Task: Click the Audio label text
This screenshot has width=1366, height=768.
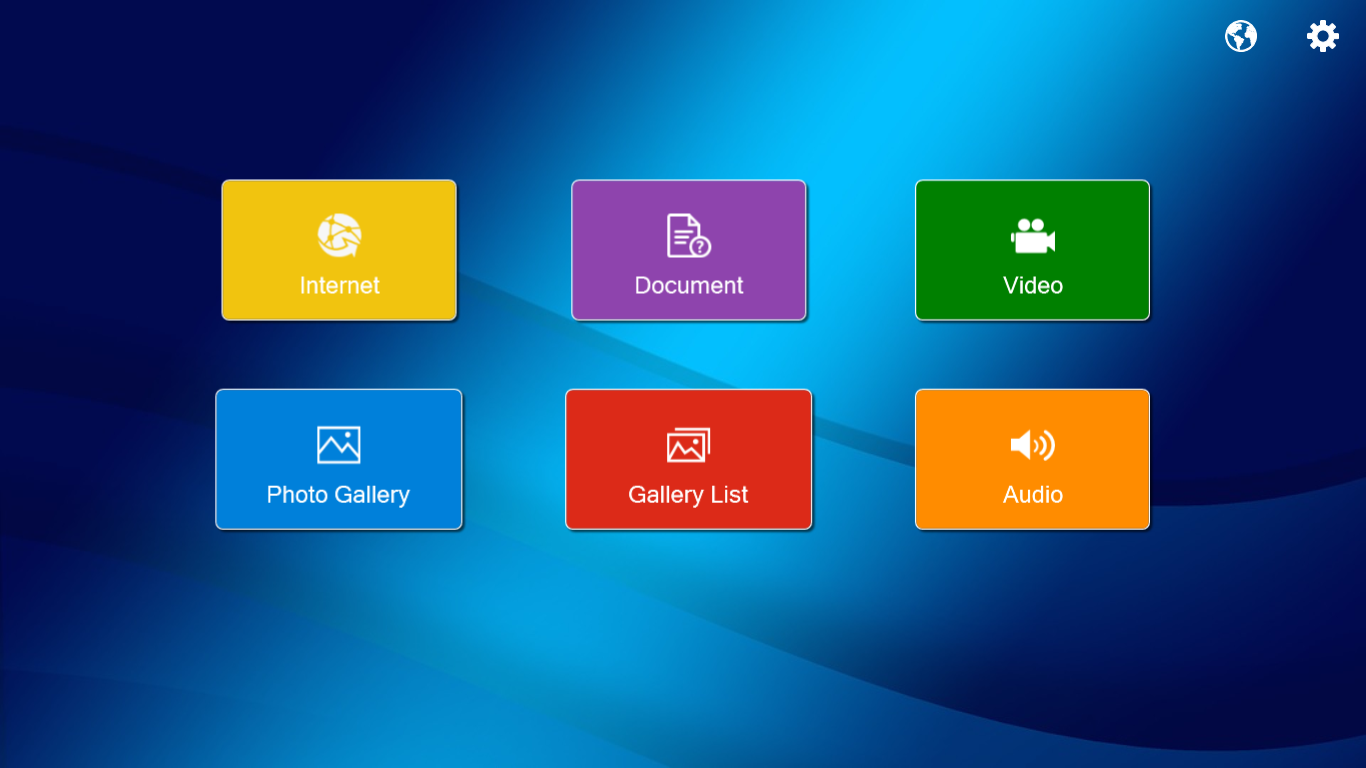Action: 1032,494
